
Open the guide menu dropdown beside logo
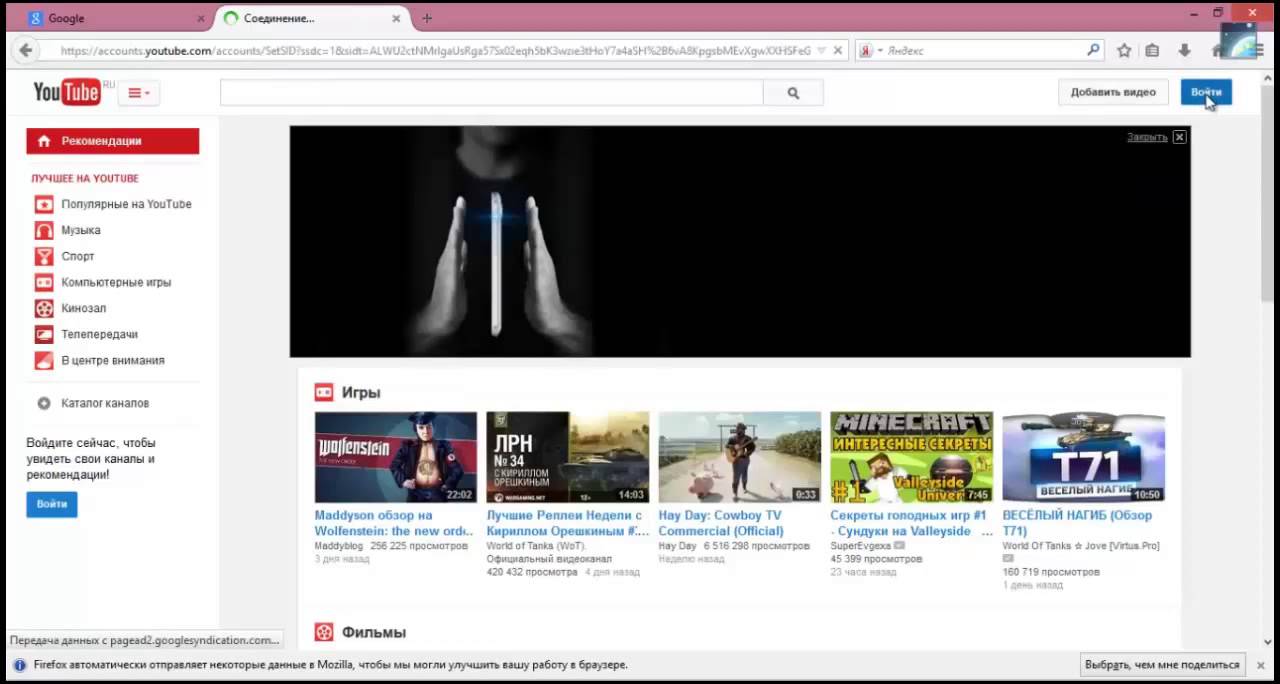[139, 93]
